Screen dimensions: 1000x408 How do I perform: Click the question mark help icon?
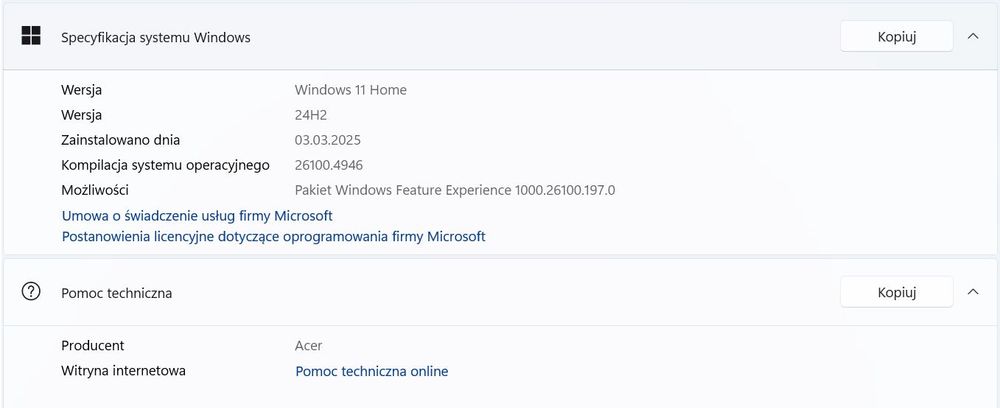point(31,292)
